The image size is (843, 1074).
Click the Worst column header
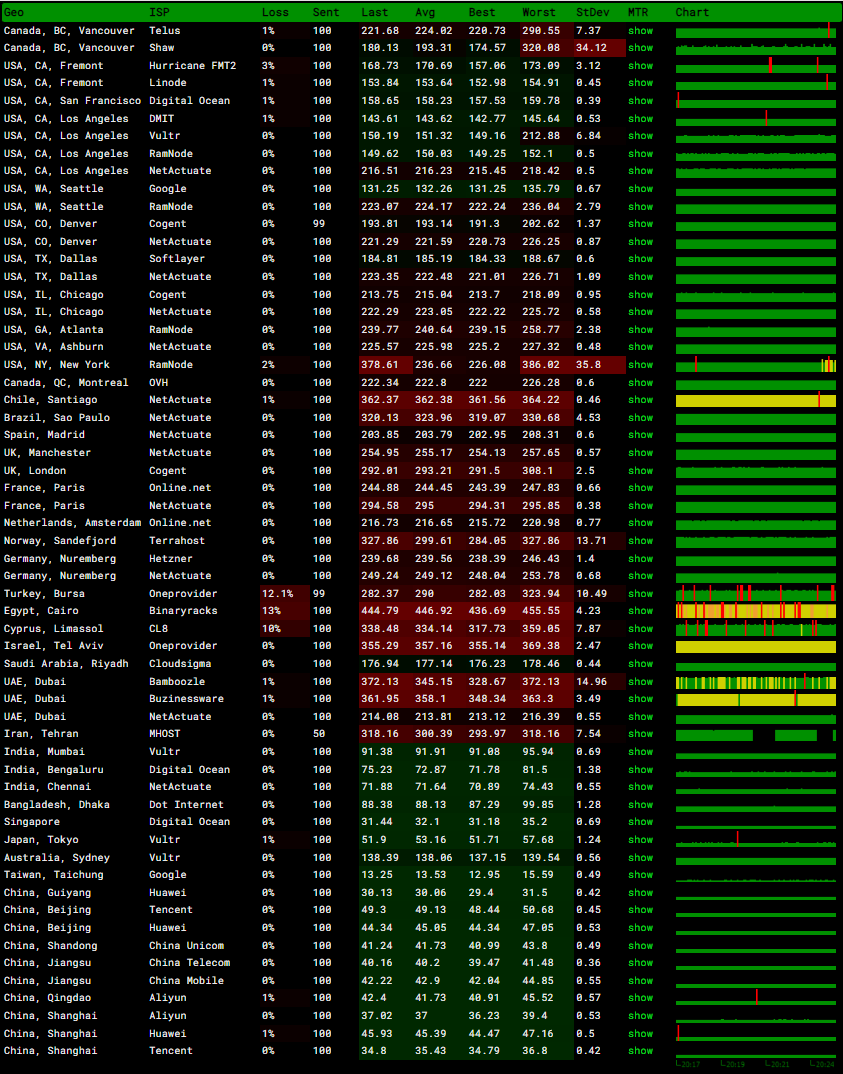[x=539, y=12]
